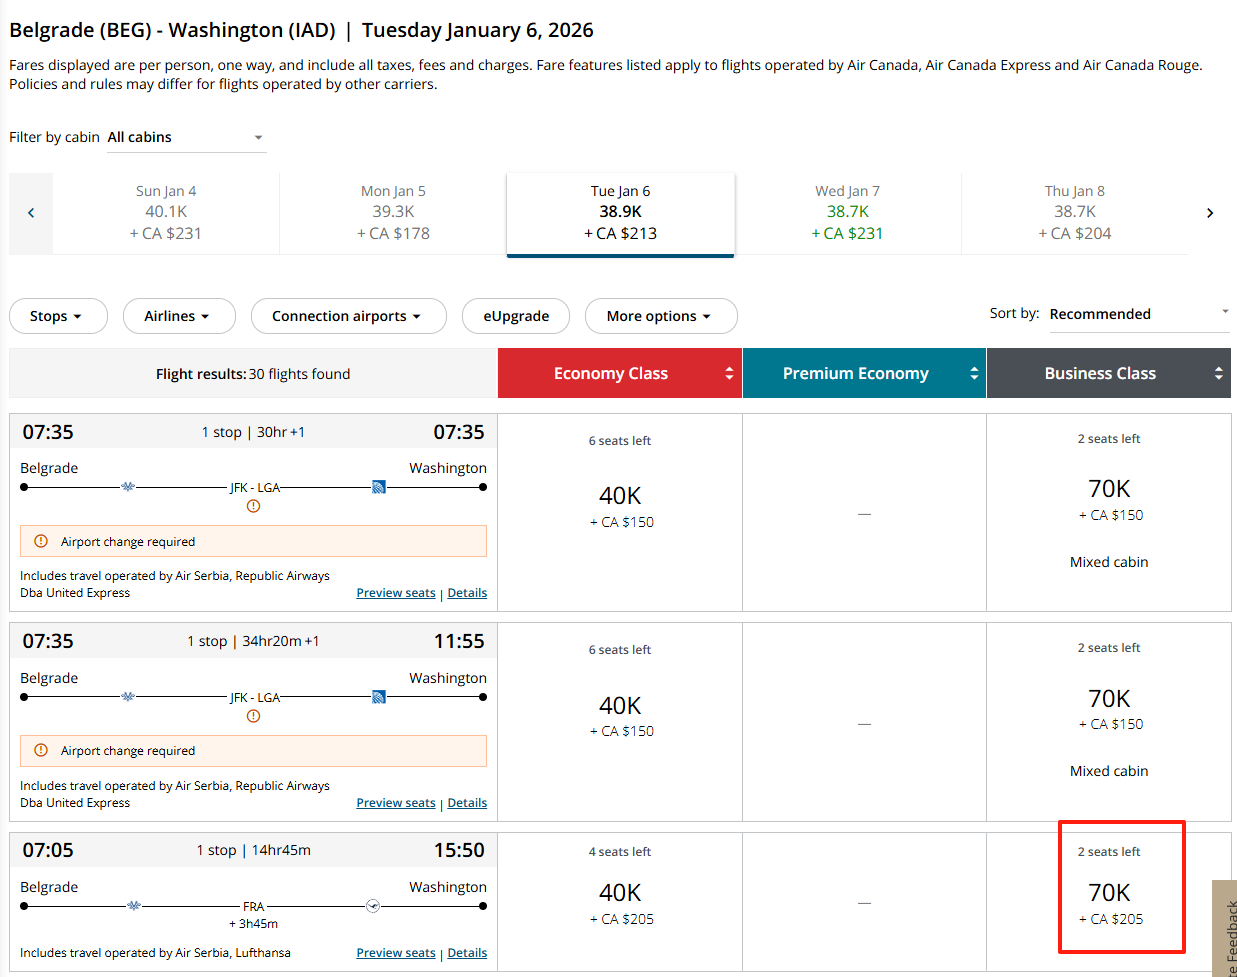
Task: Click sort arrows on Business Class header
Action: (x=1218, y=373)
